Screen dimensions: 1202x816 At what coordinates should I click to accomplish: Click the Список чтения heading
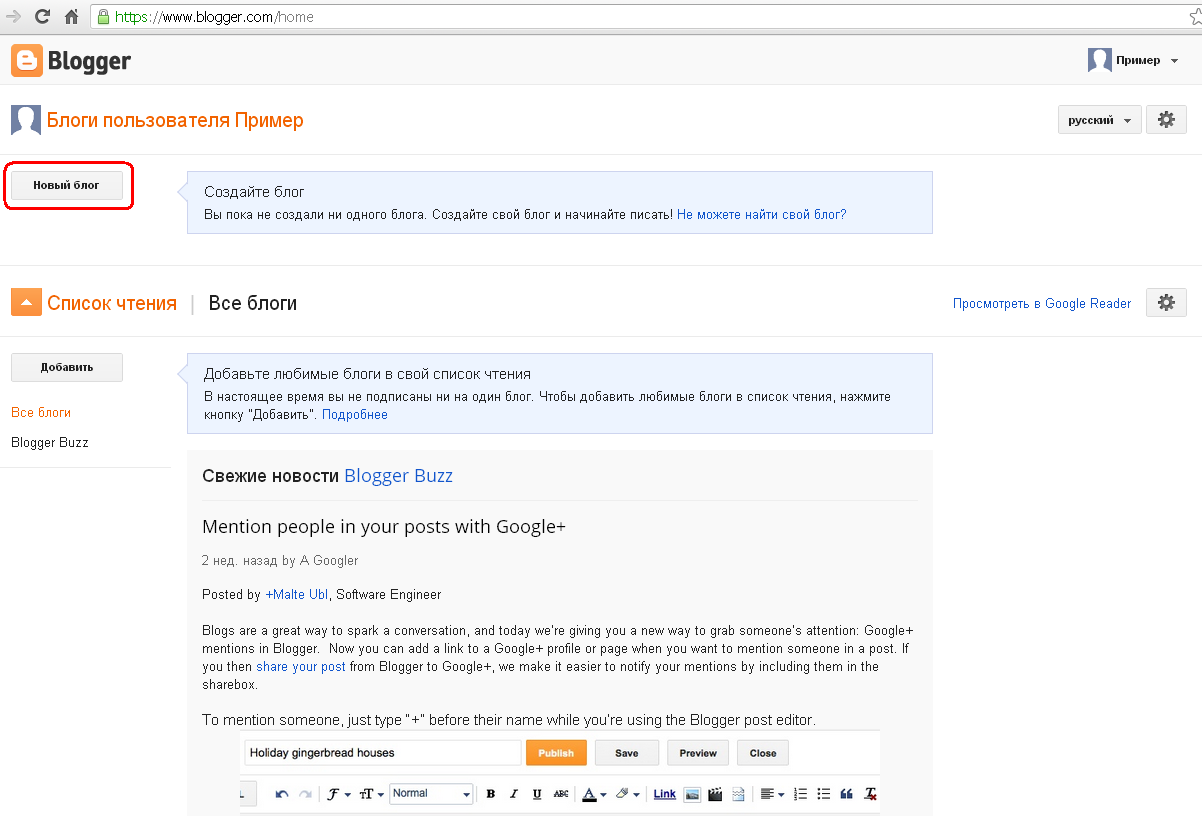click(112, 303)
